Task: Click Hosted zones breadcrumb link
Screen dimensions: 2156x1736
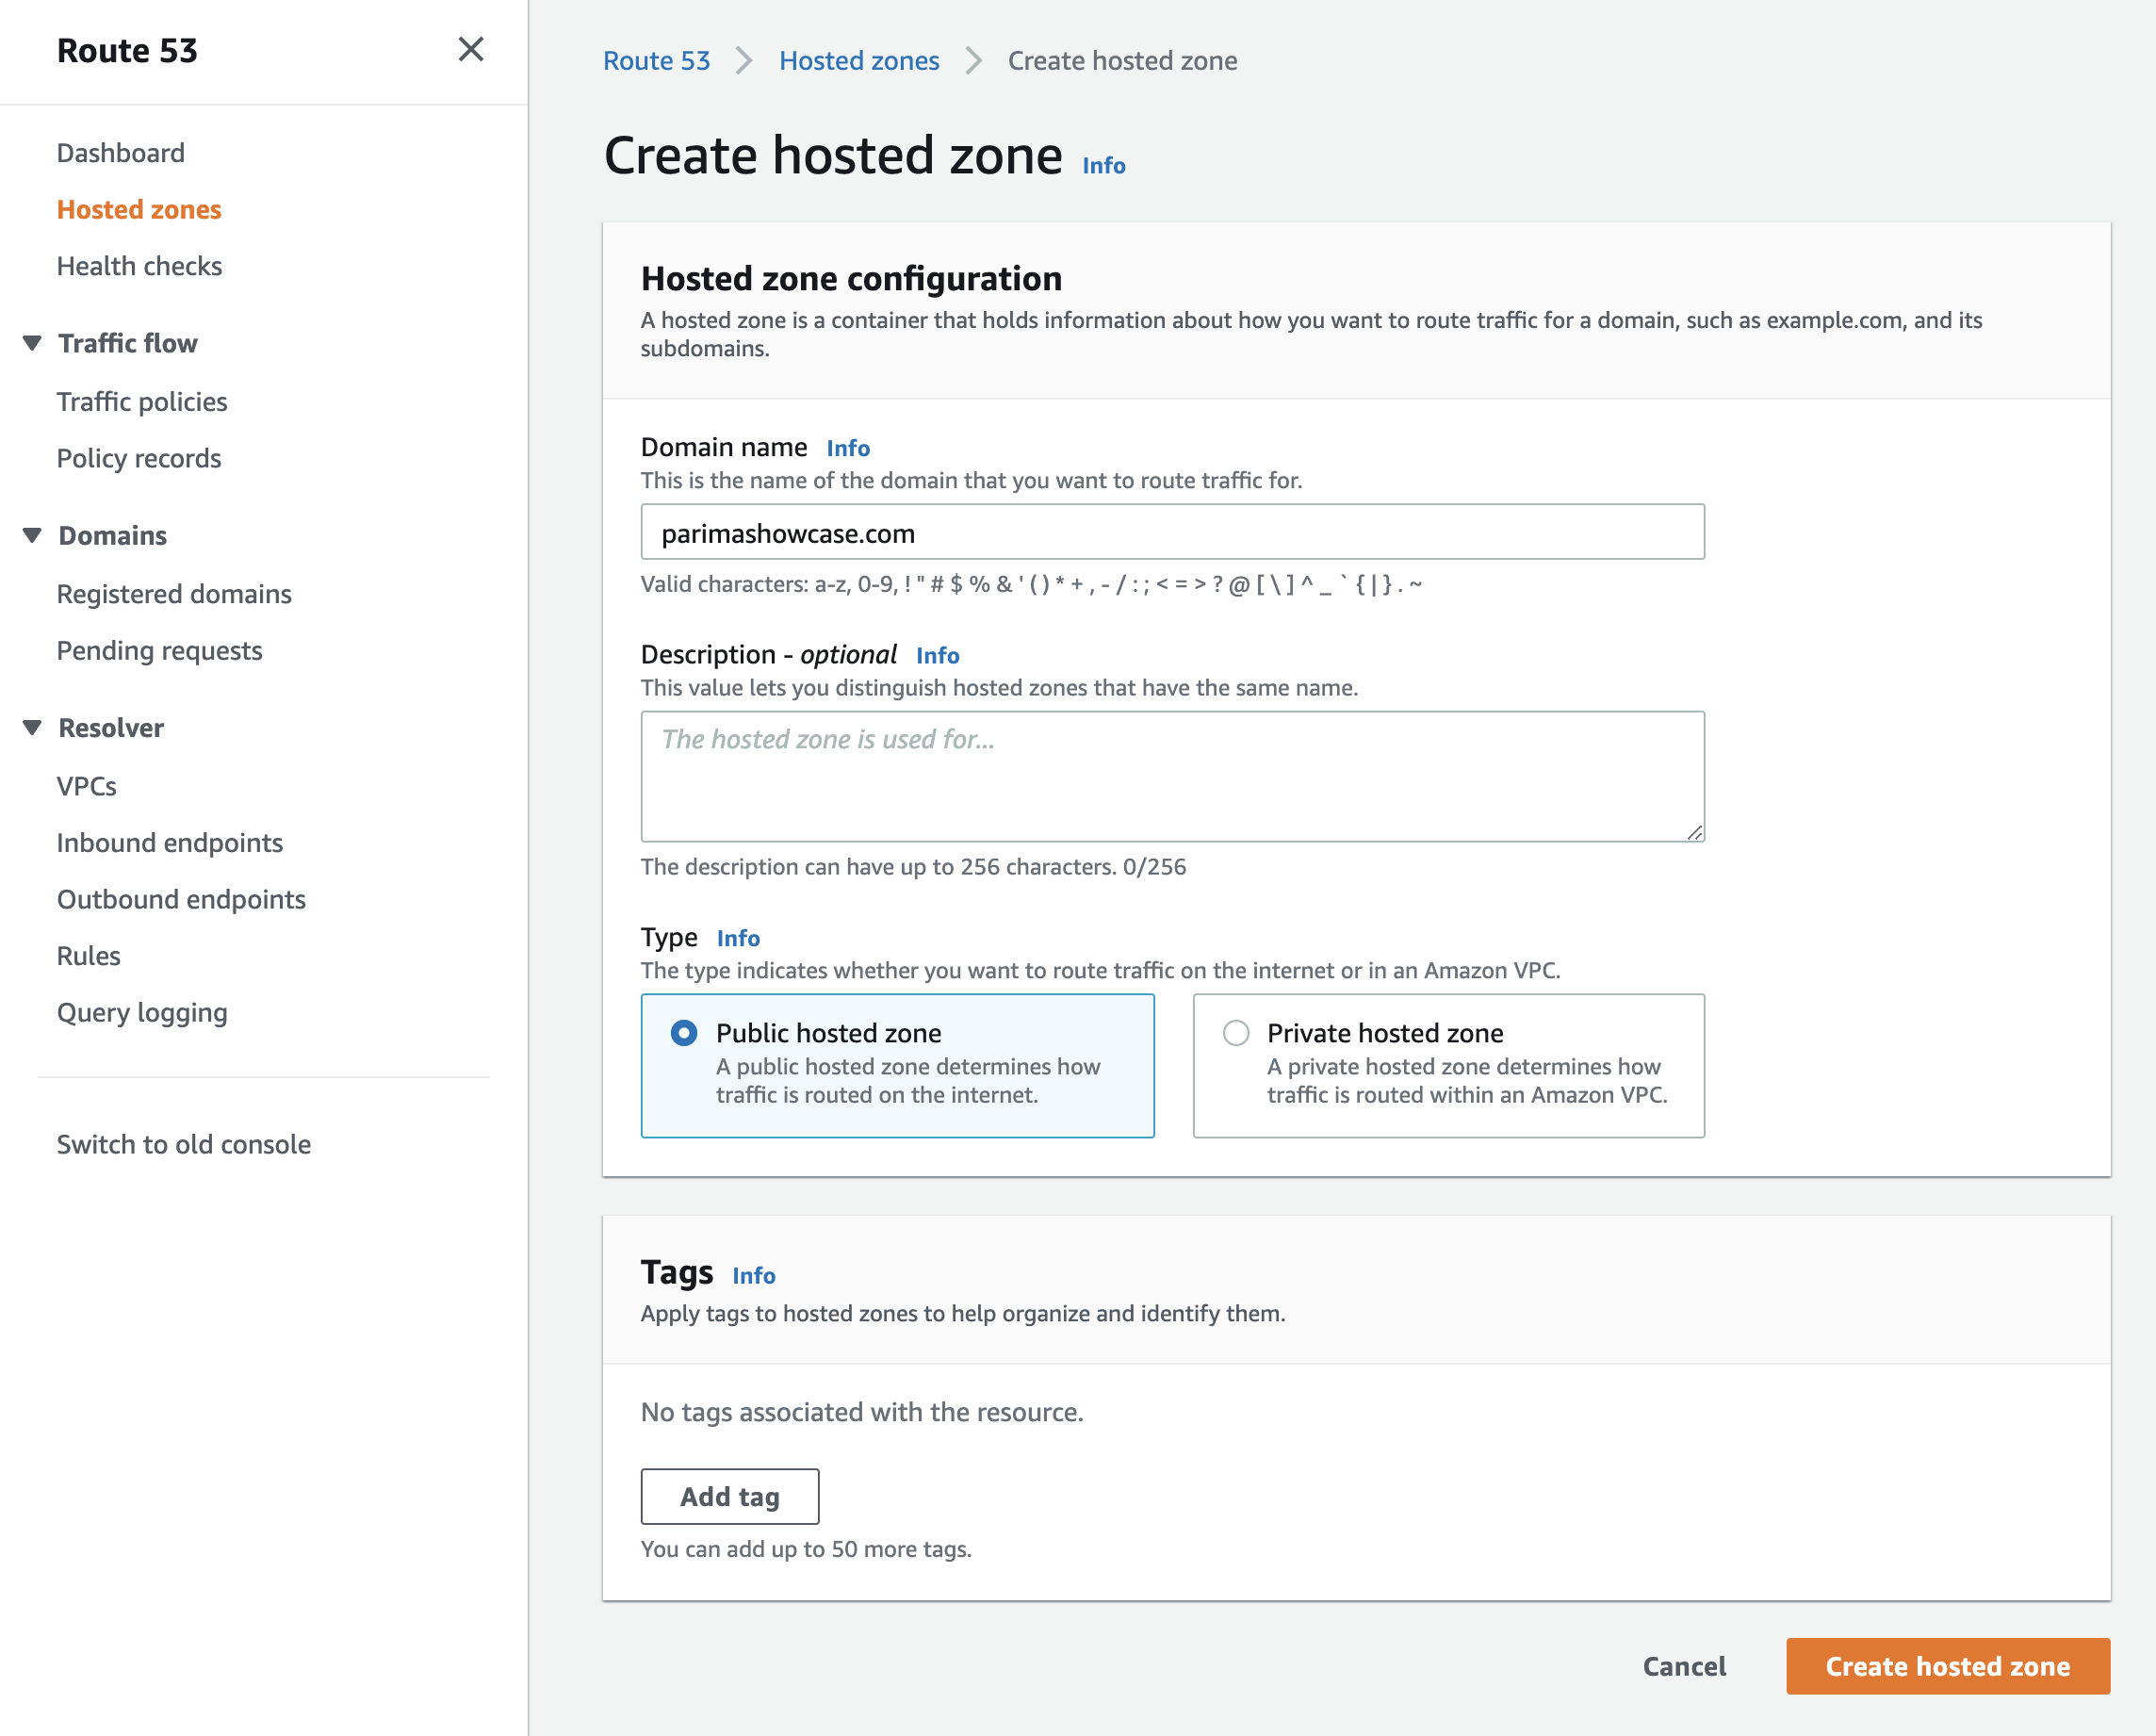Action: tap(859, 61)
